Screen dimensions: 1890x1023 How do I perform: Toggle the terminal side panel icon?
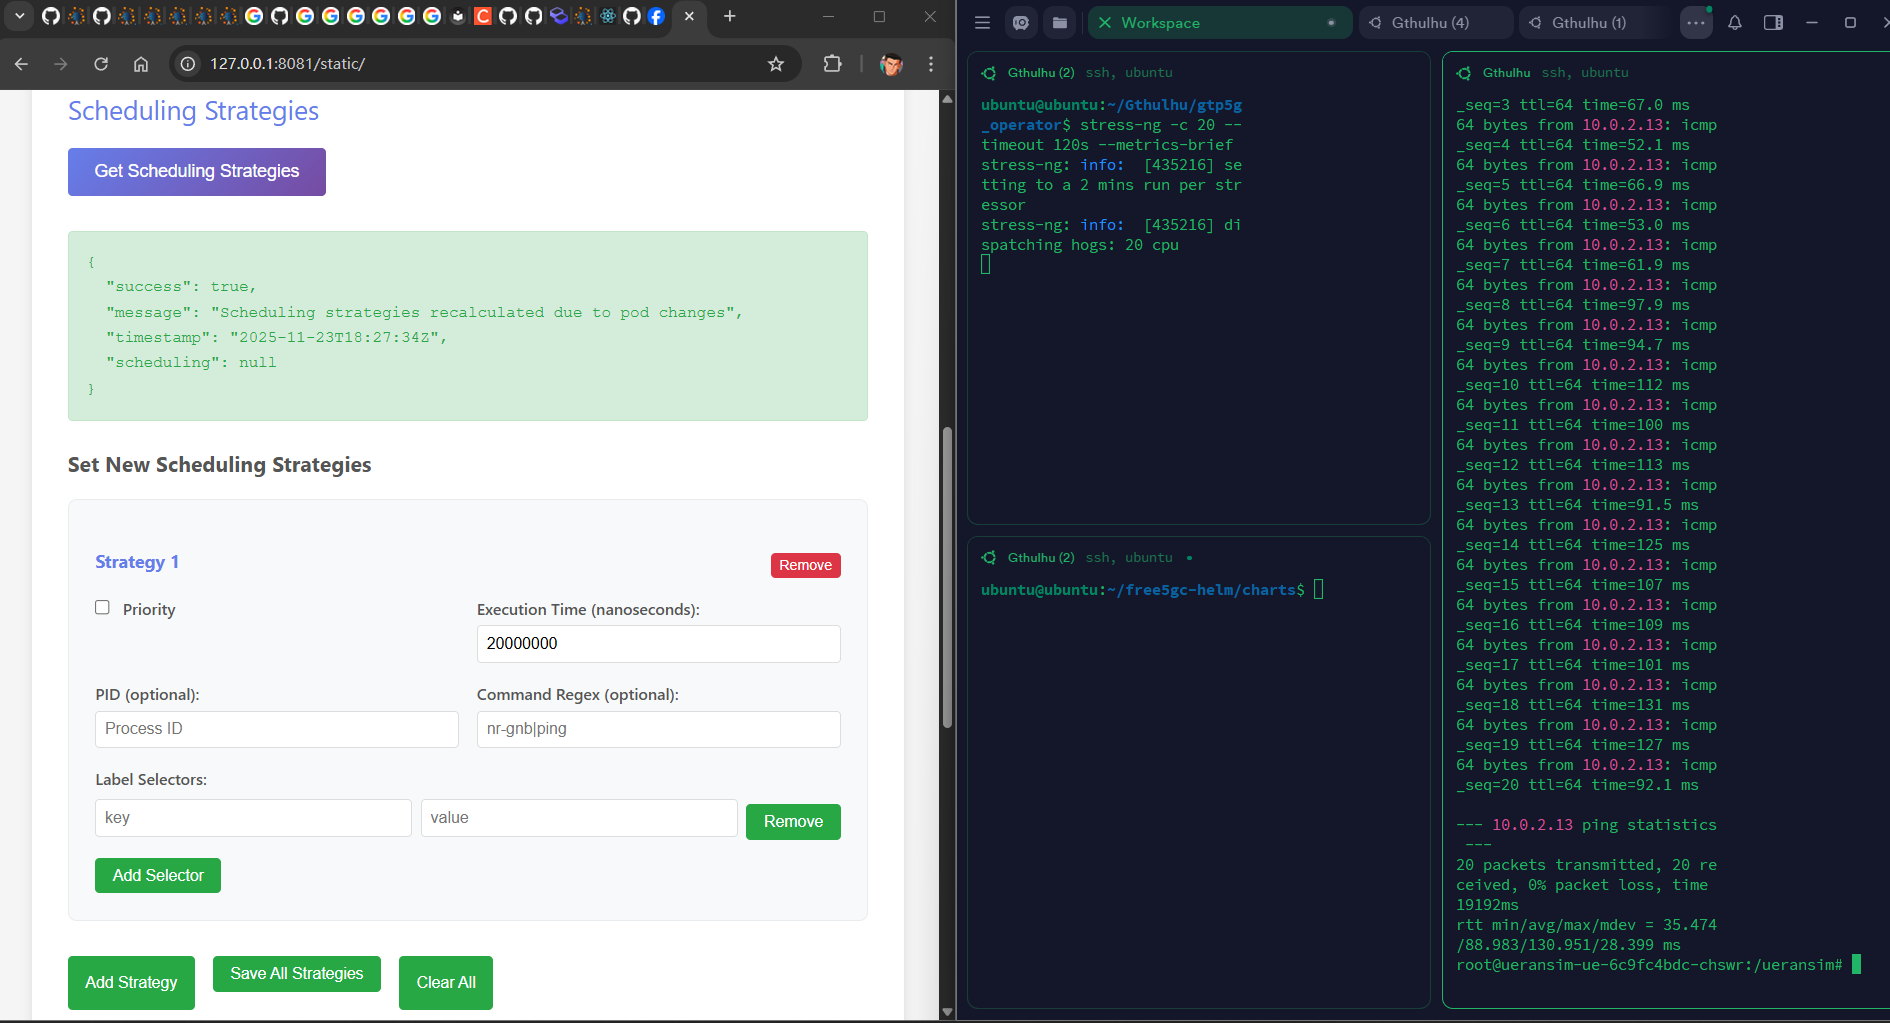point(1773,23)
